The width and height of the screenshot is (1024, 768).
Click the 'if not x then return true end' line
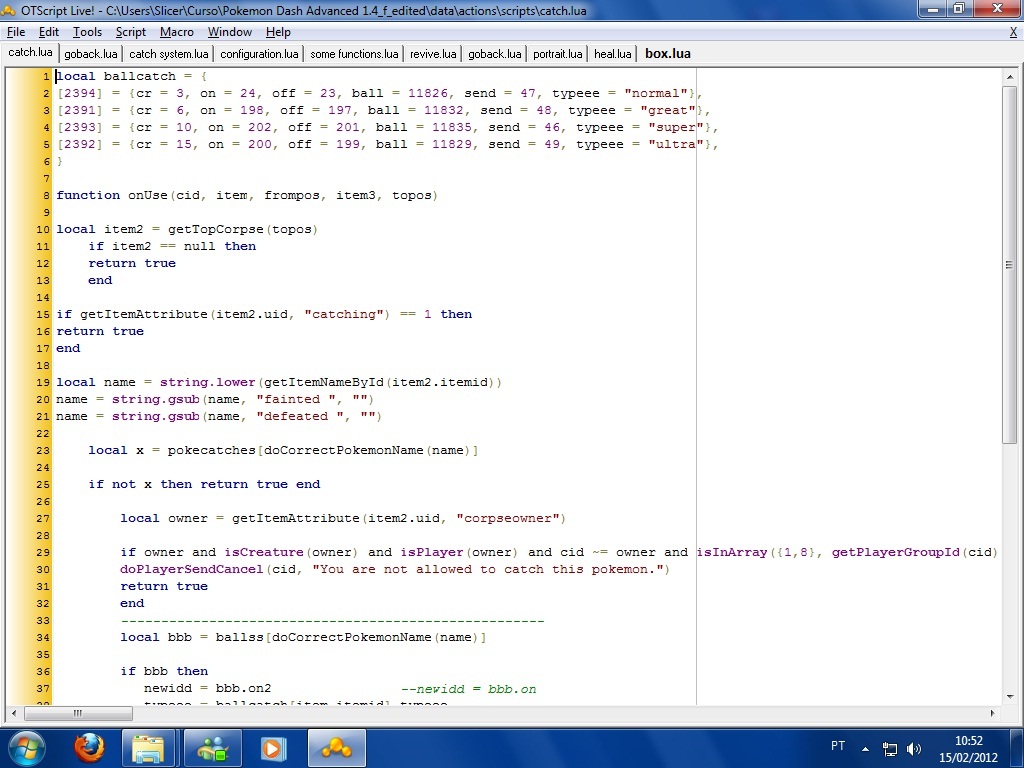tap(204, 484)
